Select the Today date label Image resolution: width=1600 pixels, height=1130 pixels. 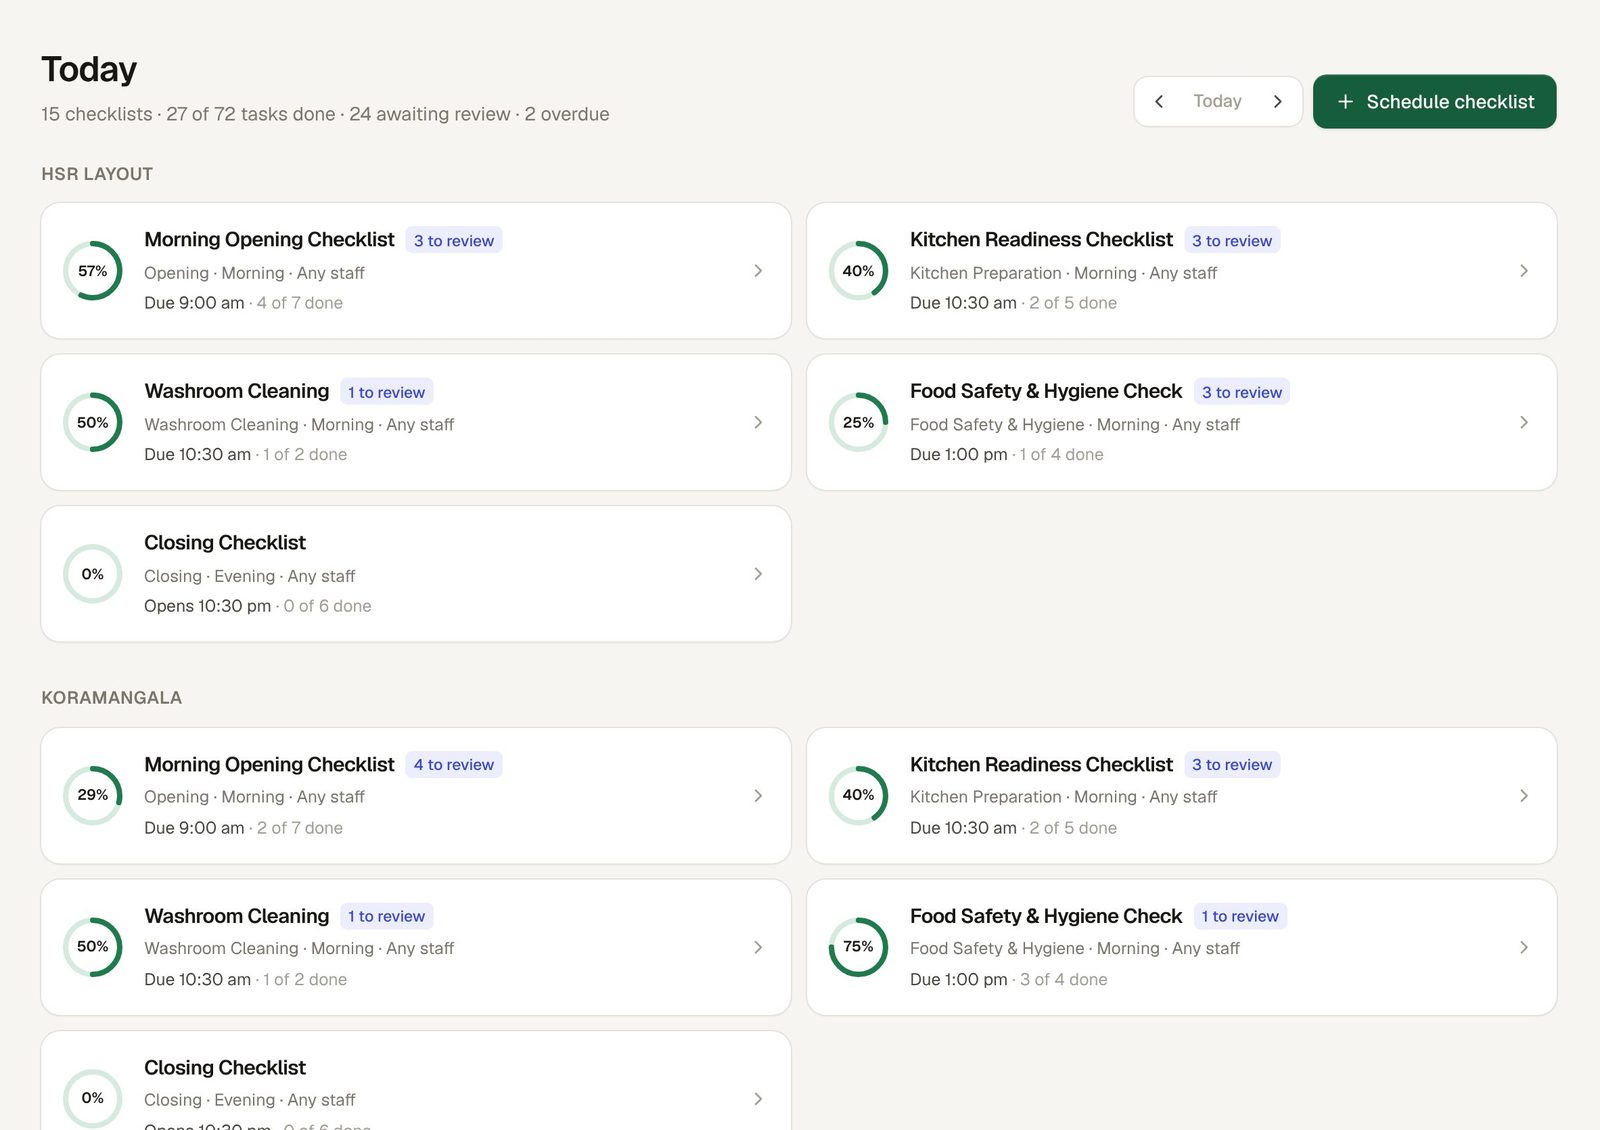[1217, 102]
